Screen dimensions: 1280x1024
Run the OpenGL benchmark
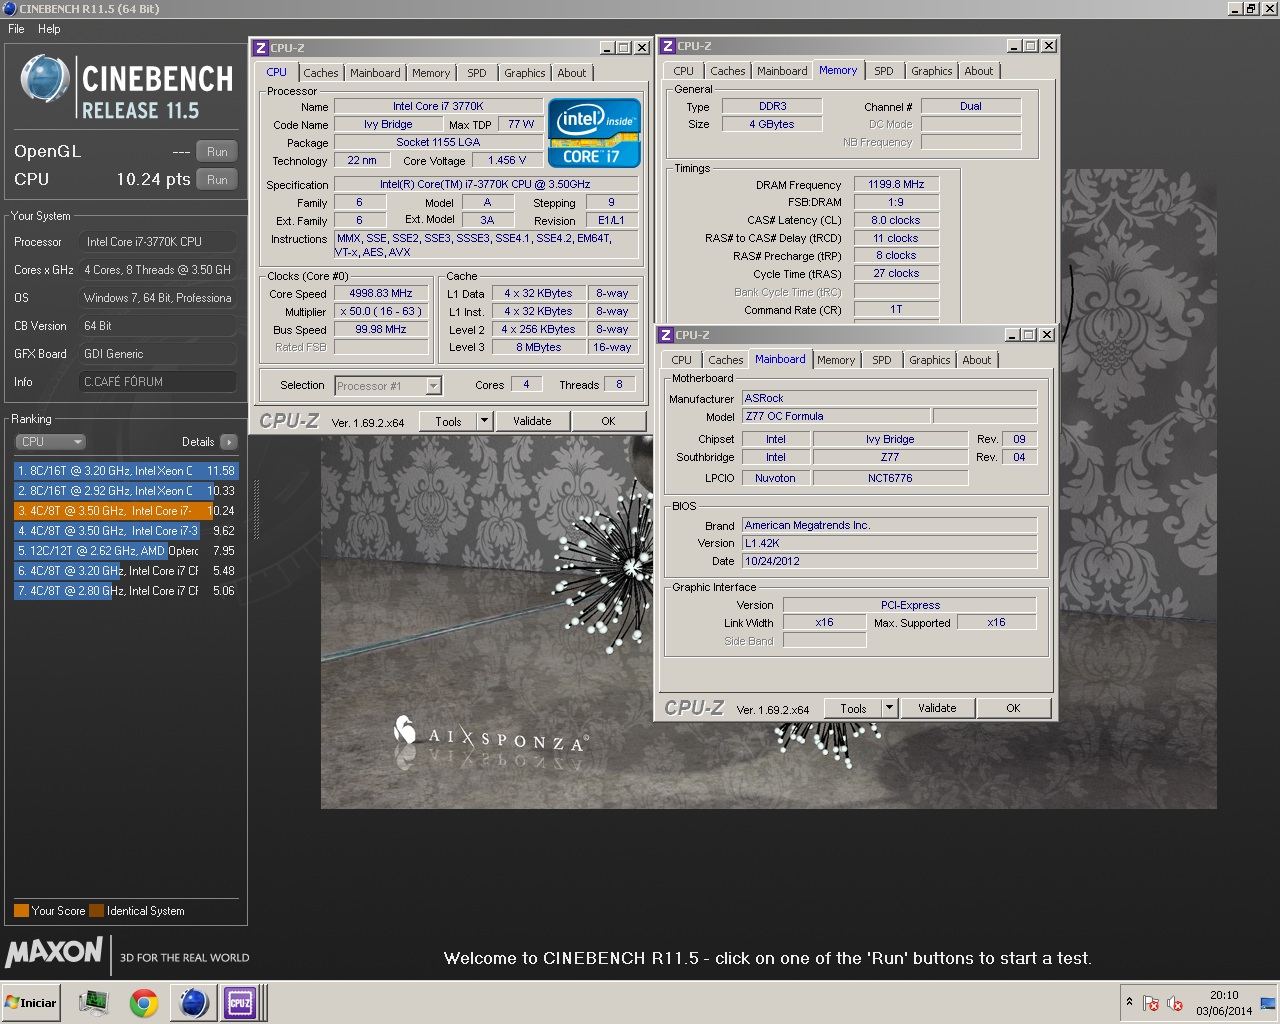pos(217,152)
